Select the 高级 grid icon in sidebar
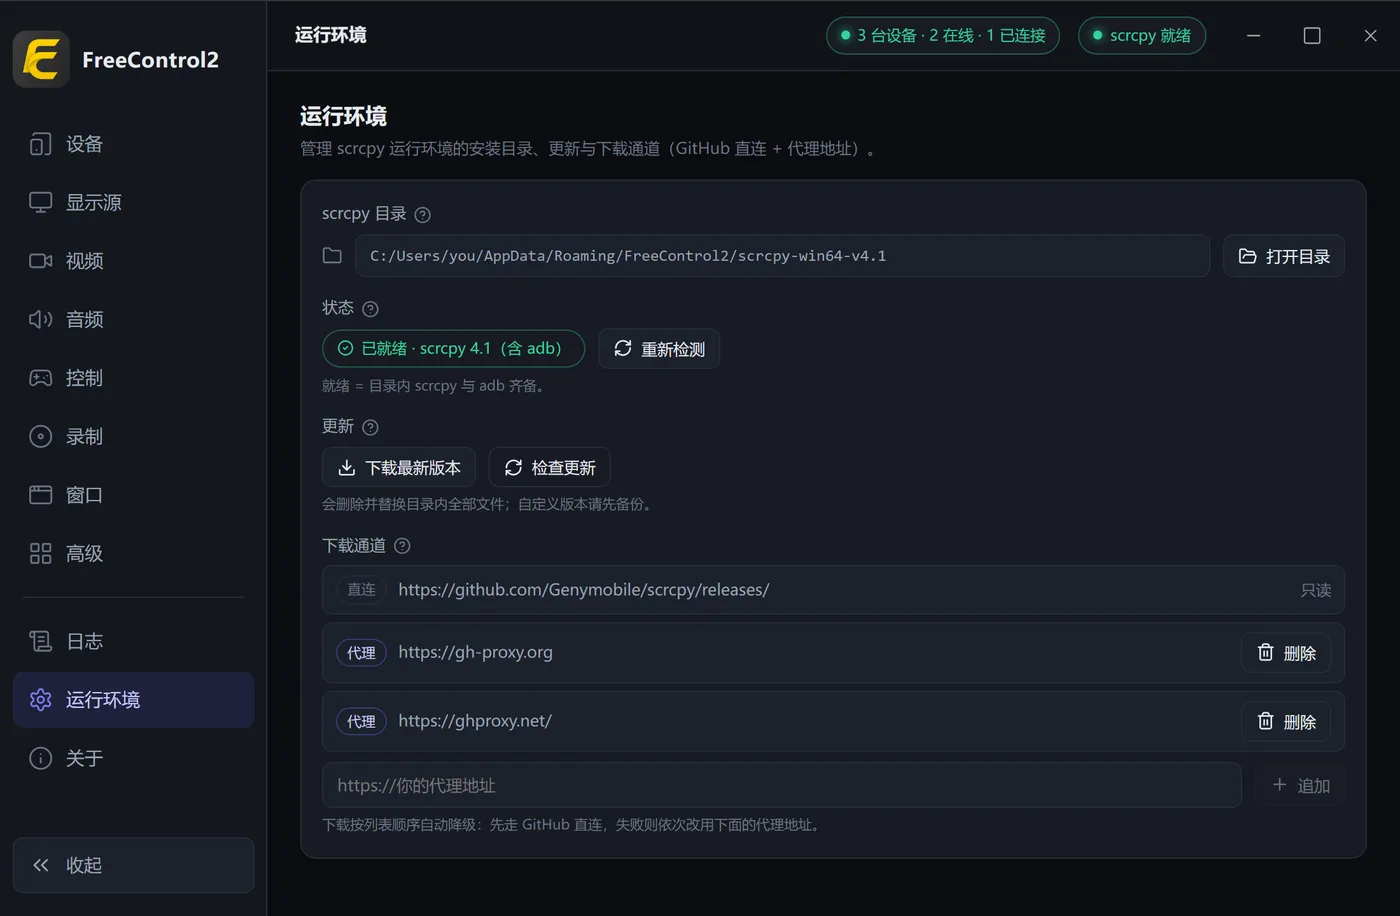 point(40,553)
